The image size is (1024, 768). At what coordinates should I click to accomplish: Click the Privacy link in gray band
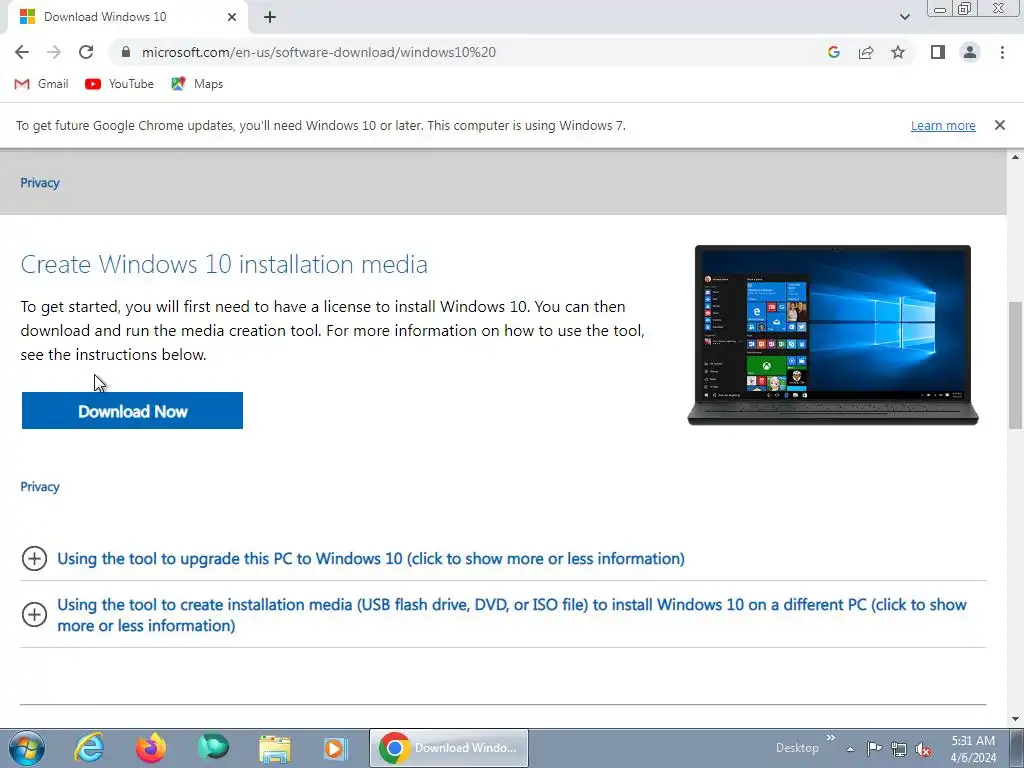(x=40, y=183)
